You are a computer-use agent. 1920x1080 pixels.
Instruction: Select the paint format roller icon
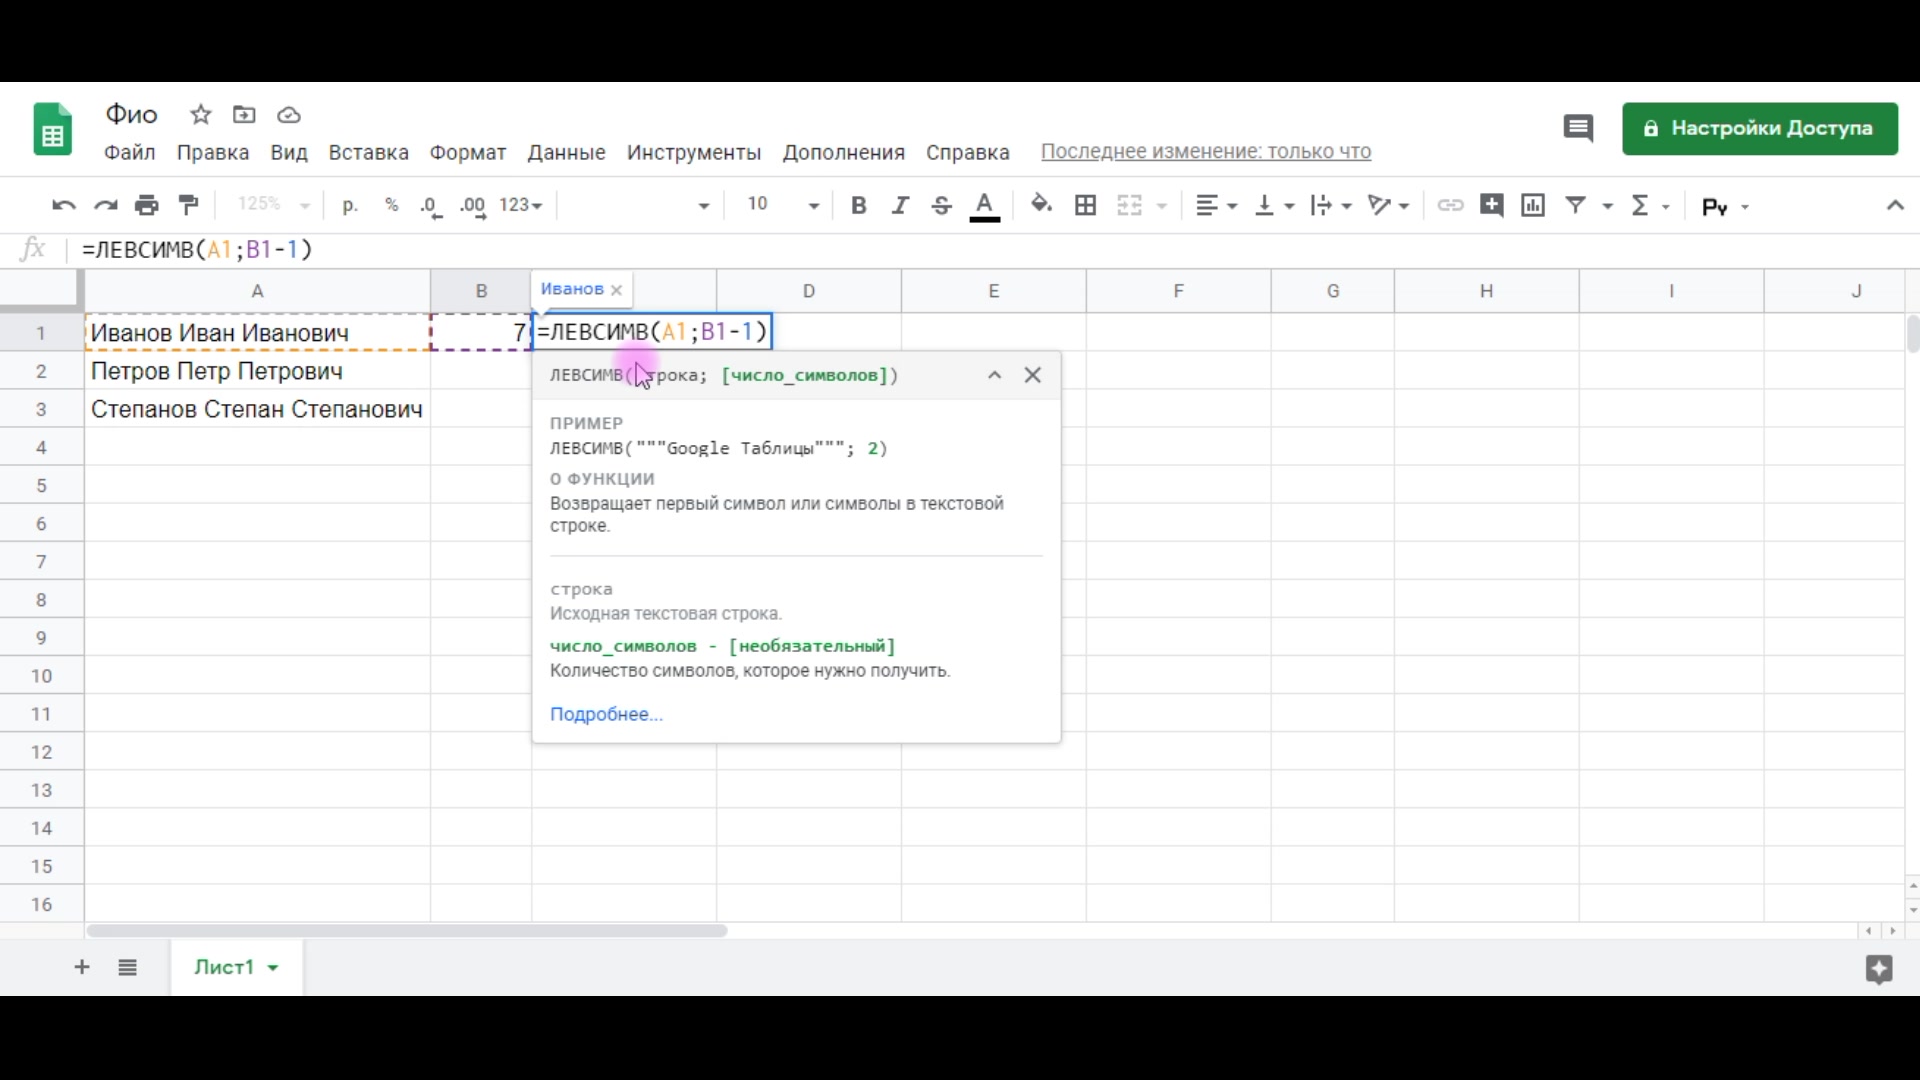point(189,206)
